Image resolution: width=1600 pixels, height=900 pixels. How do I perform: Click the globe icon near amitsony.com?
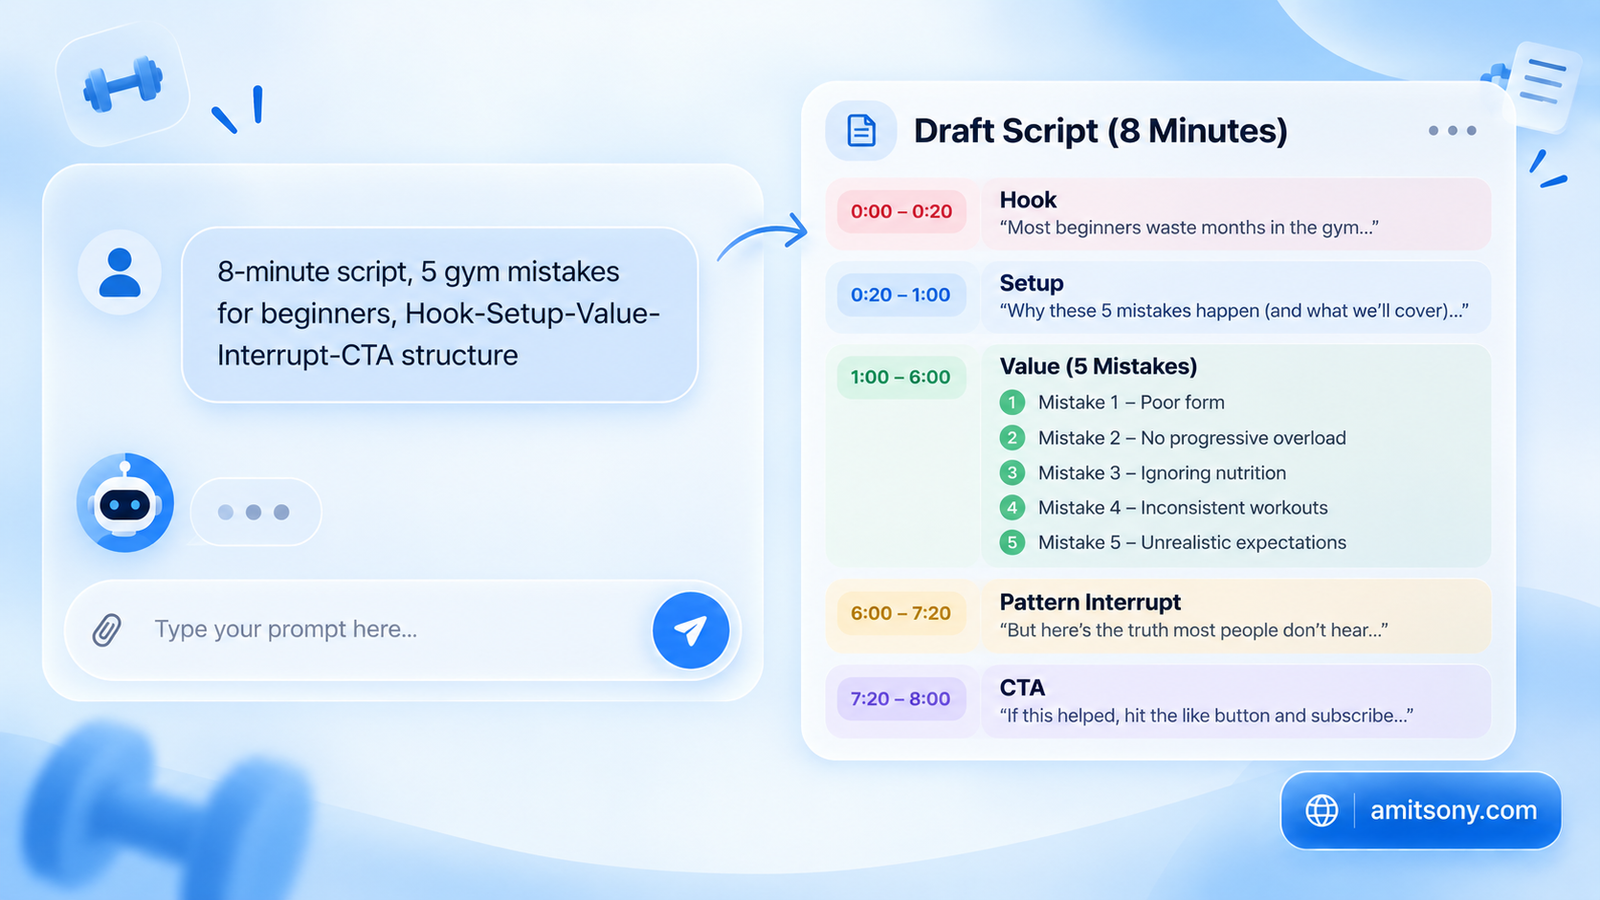[1322, 810]
